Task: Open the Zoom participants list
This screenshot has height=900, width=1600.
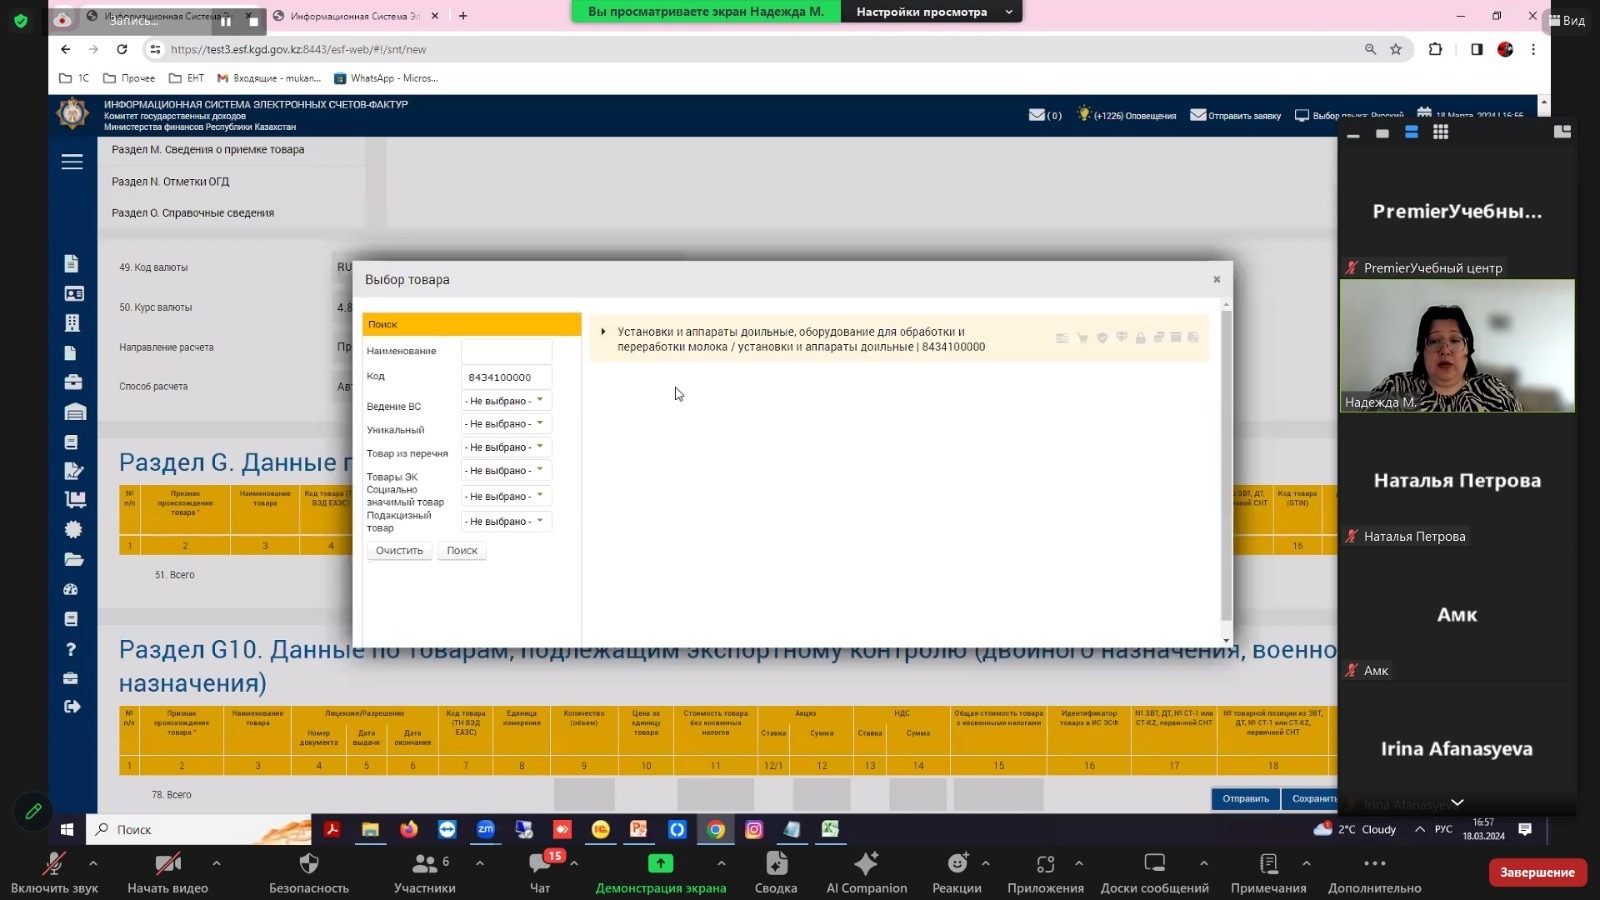Action: tap(424, 872)
